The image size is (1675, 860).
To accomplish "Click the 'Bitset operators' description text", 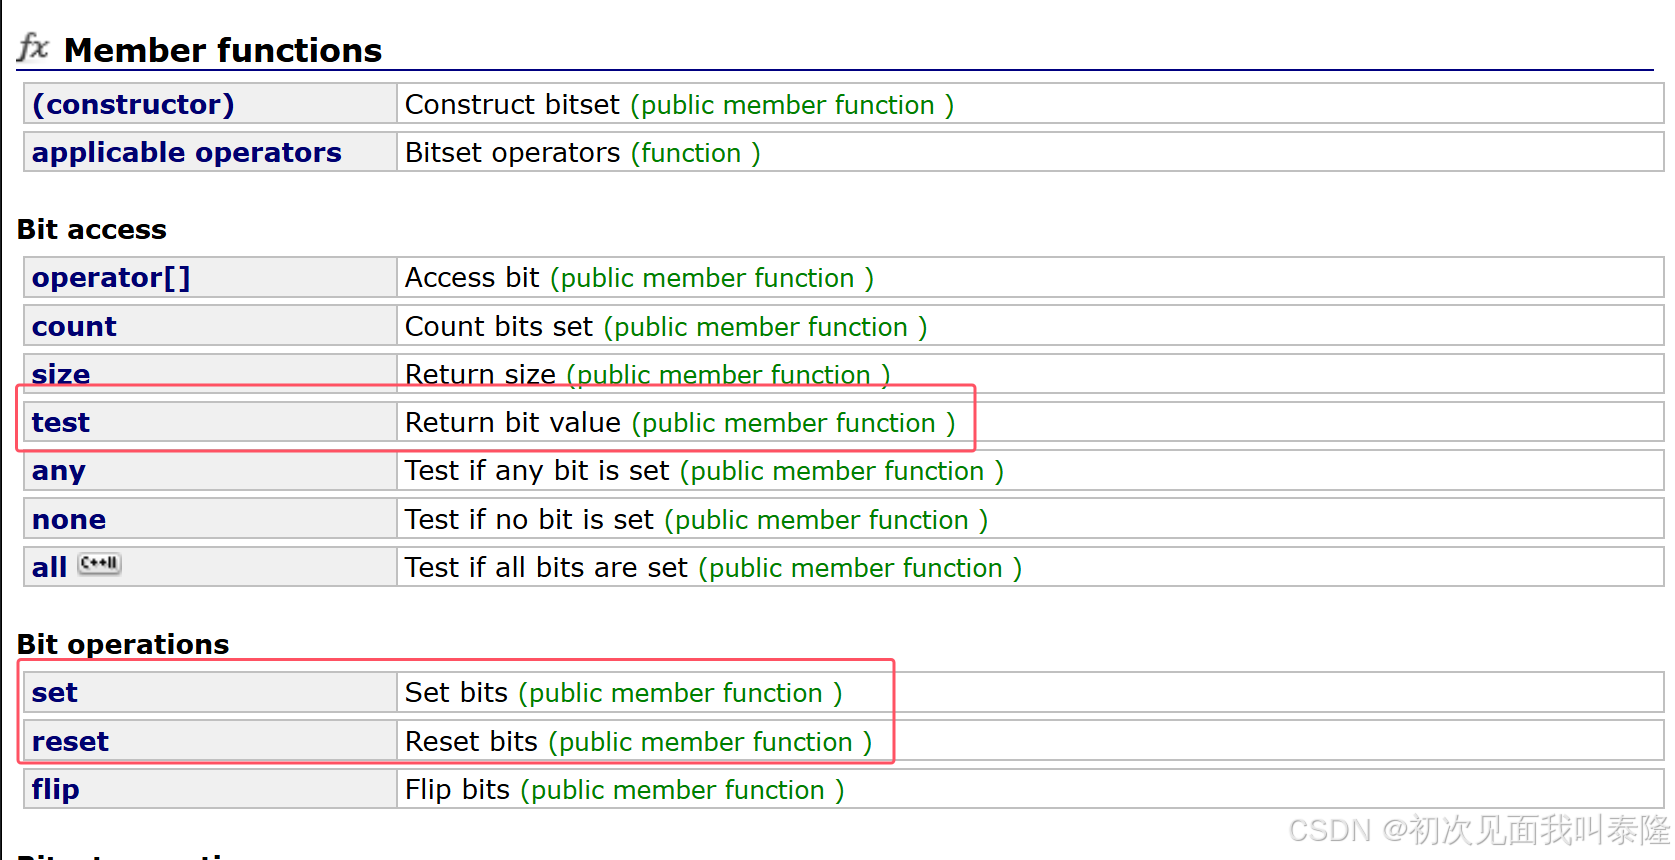I will tap(512, 152).
